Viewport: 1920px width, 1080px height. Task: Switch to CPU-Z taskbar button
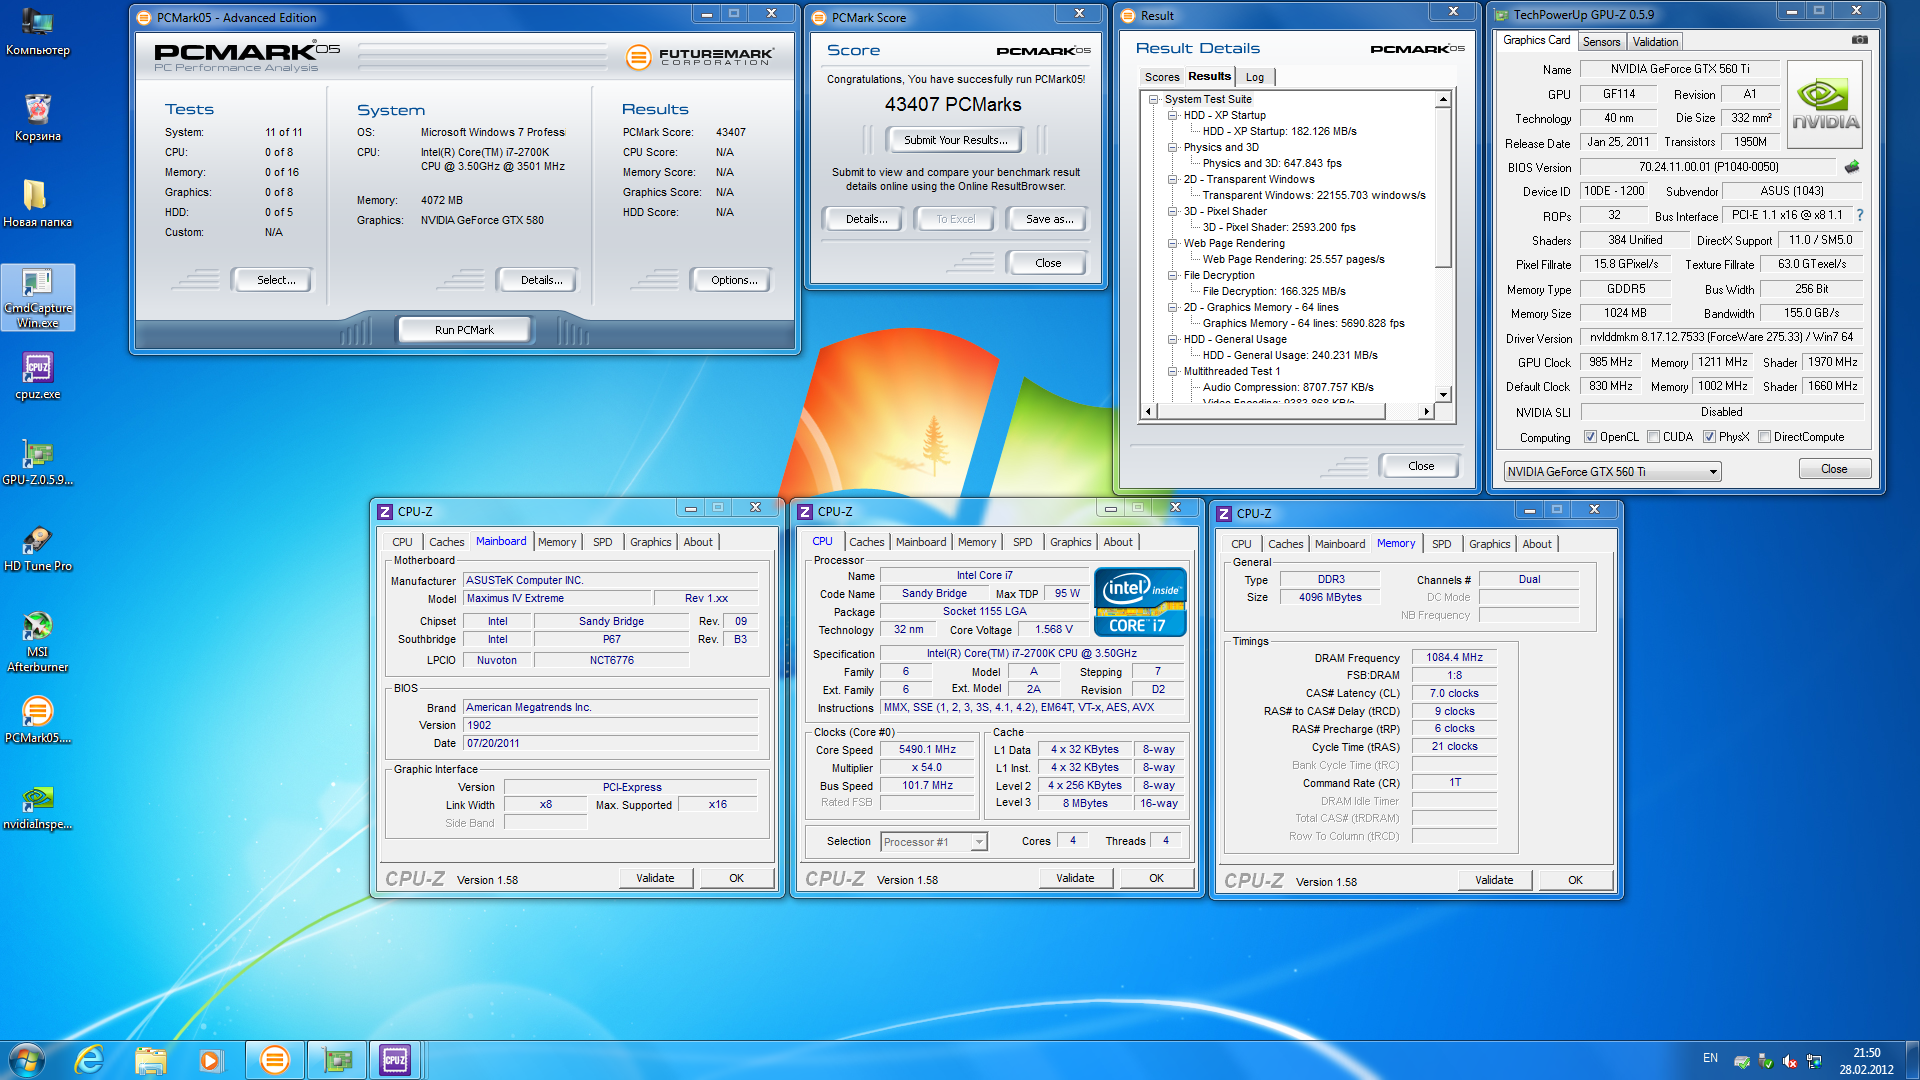395,1060
